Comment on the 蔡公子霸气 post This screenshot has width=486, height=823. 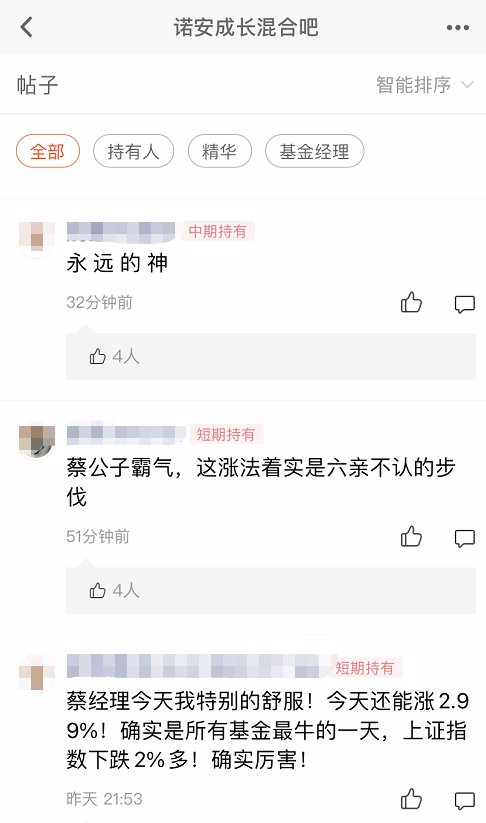[464, 538]
